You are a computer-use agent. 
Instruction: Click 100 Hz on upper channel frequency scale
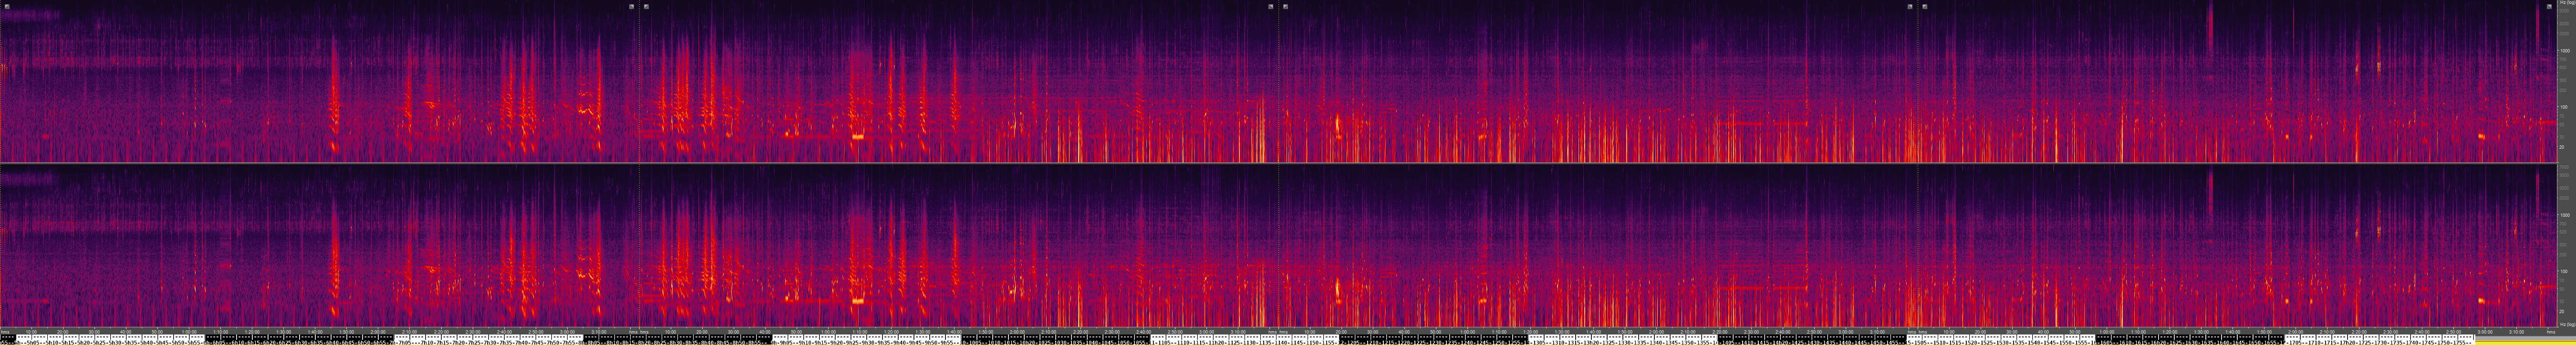click(x=2564, y=107)
